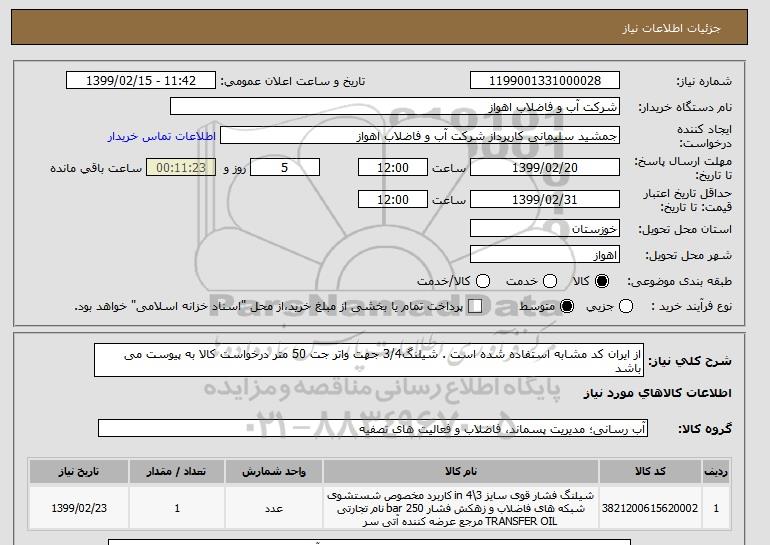
Task: Tick the Islamic treasury documents payment checkbox
Action: 475,306
